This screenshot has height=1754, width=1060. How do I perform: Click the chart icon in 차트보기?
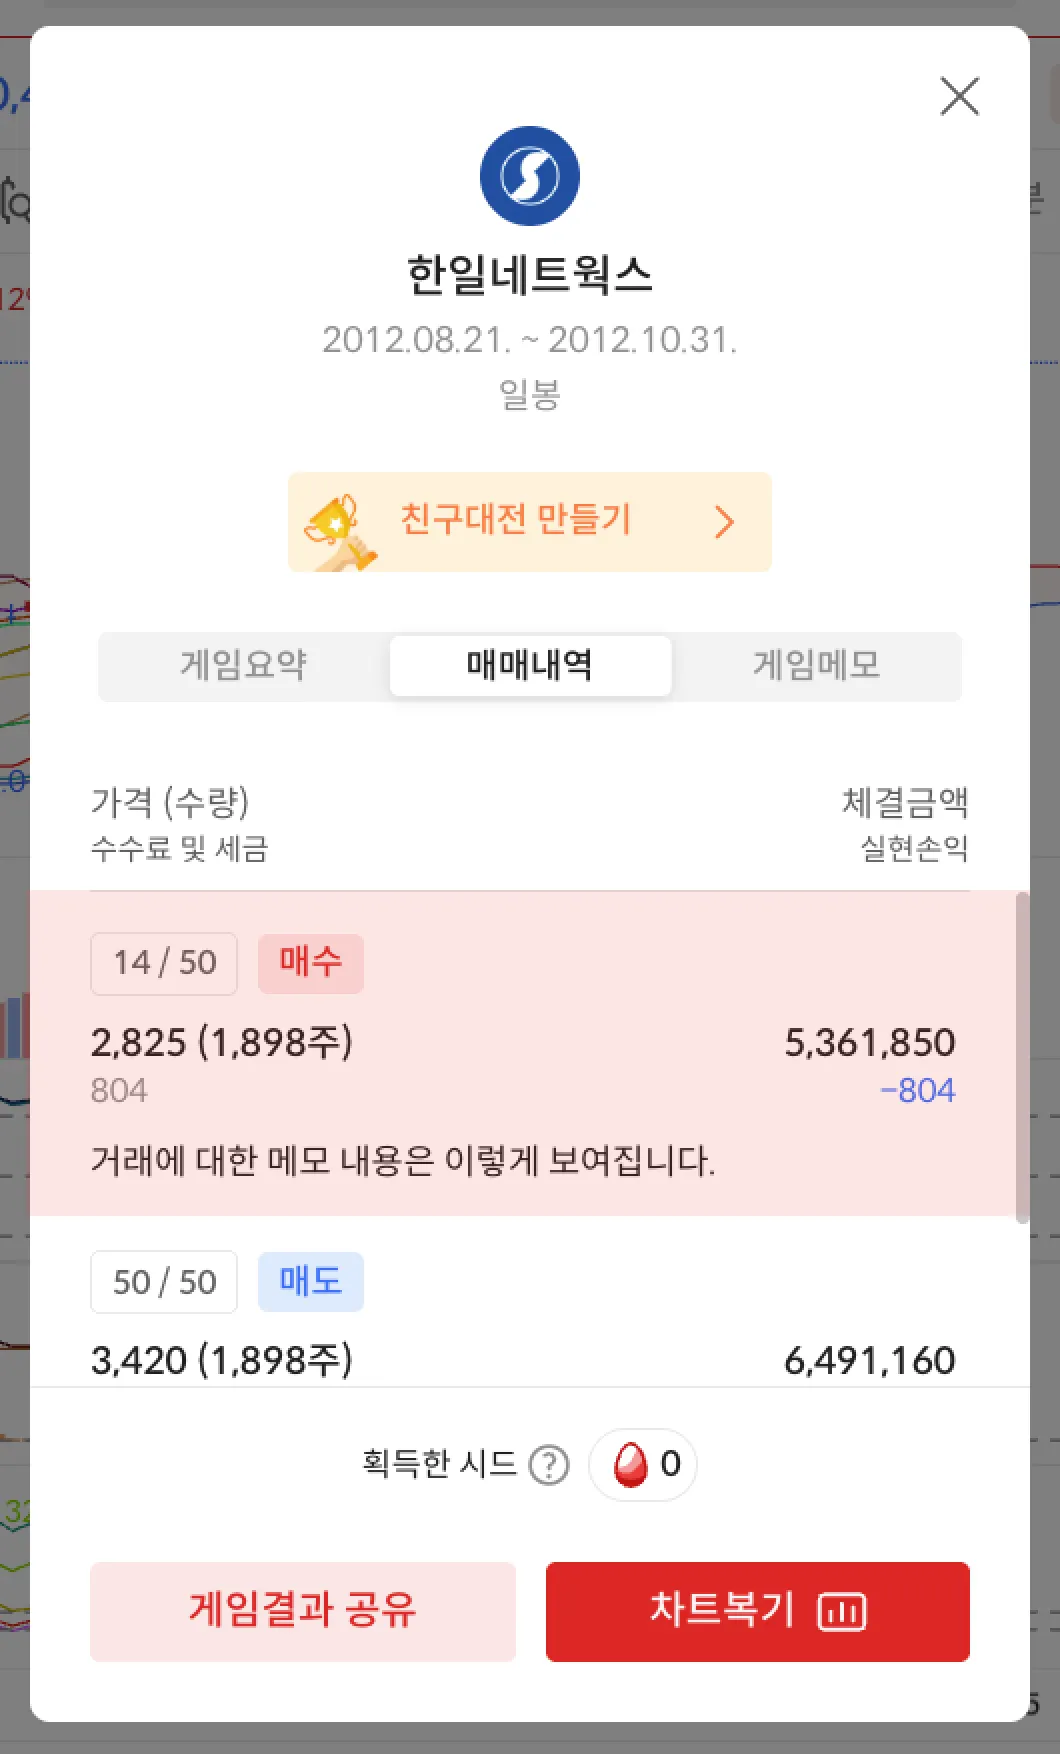click(842, 1612)
